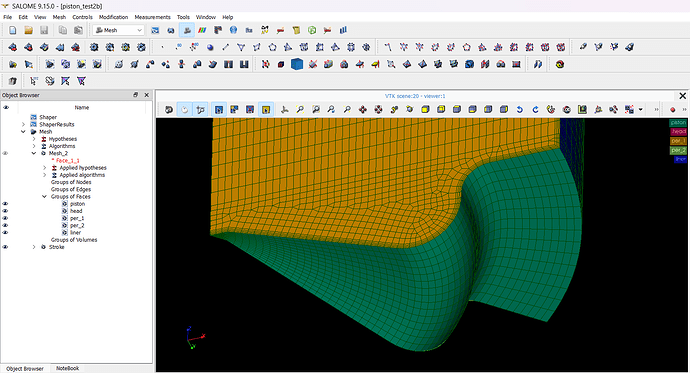Image resolution: width=690 pixels, height=373 pixels.
Task: Click the Name column header
Action: (81, 107)
